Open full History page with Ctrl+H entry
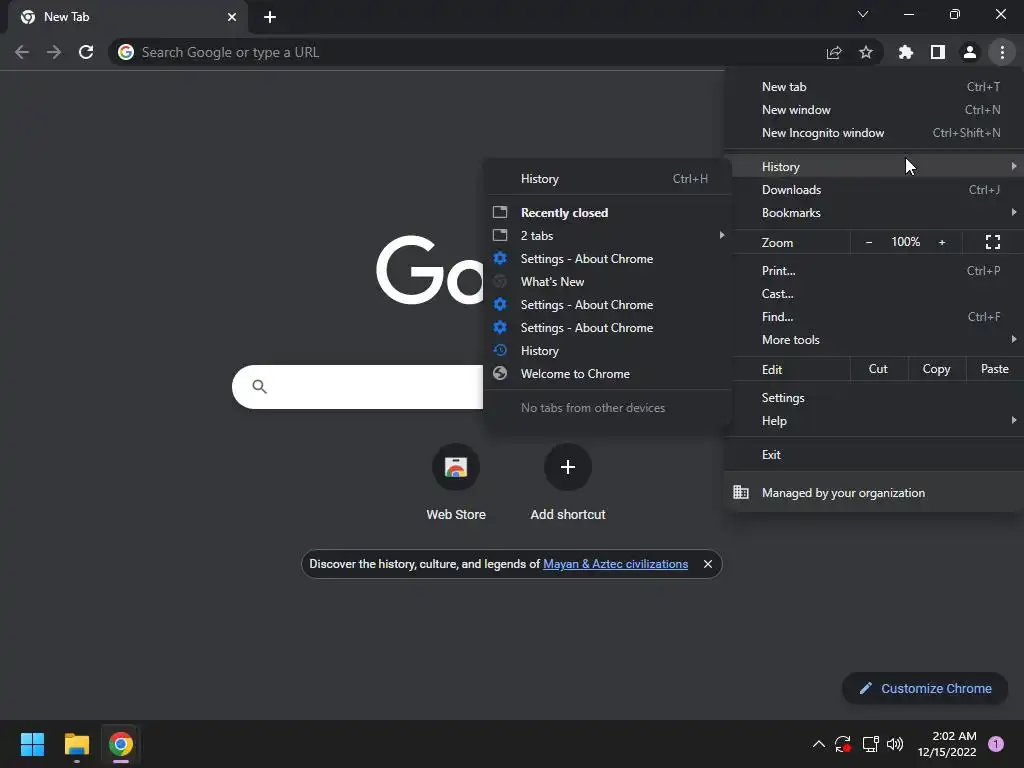 pos(607,179)
